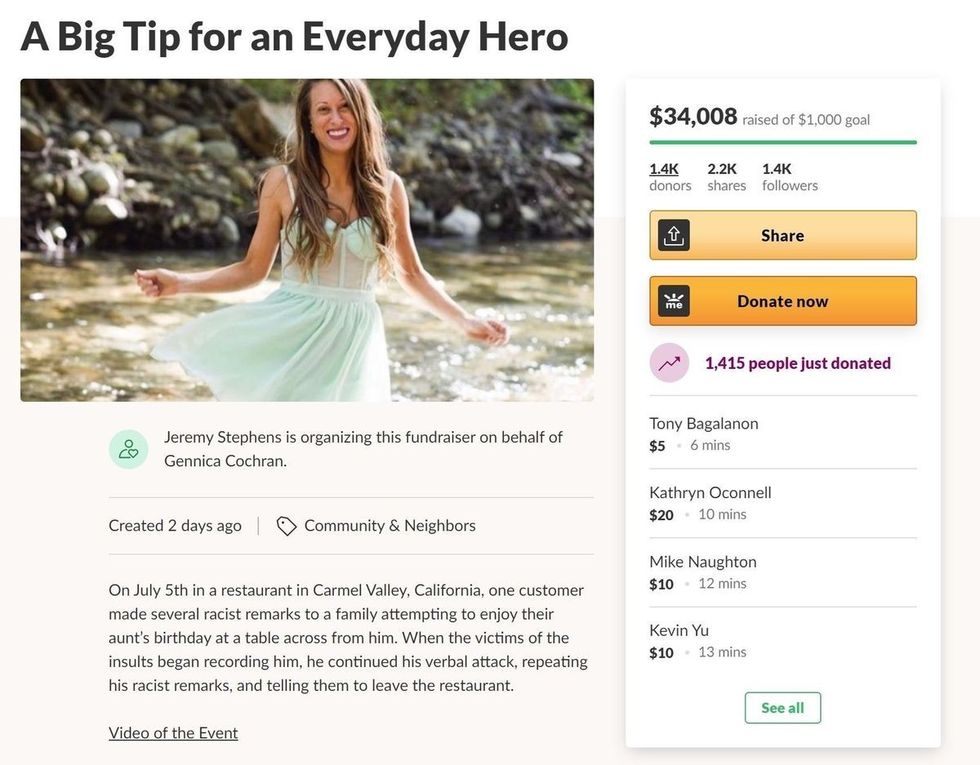Image resolution: width=980 pixels, height=765 pixels.
Task: Click the GoFundMe logo icon on Donate now
Action: pyautogui.click(x=674, y=300)
